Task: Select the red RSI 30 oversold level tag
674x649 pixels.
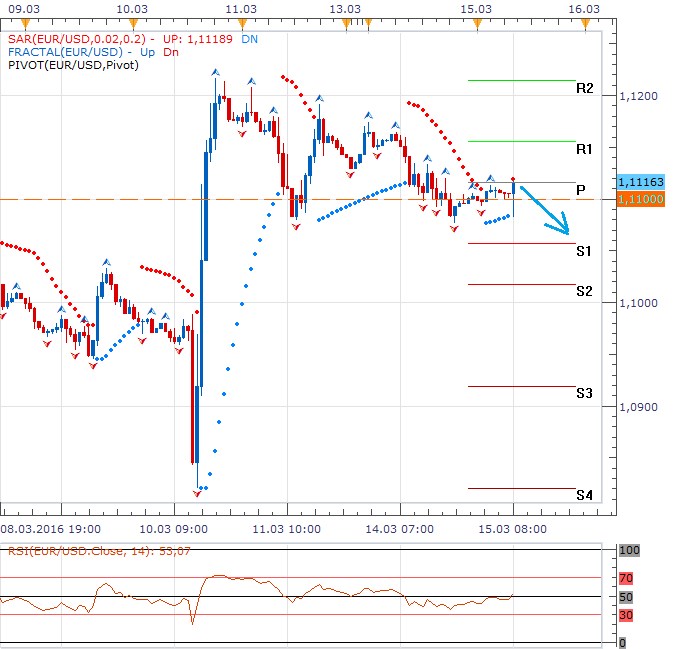Action: tap(628, 614)
